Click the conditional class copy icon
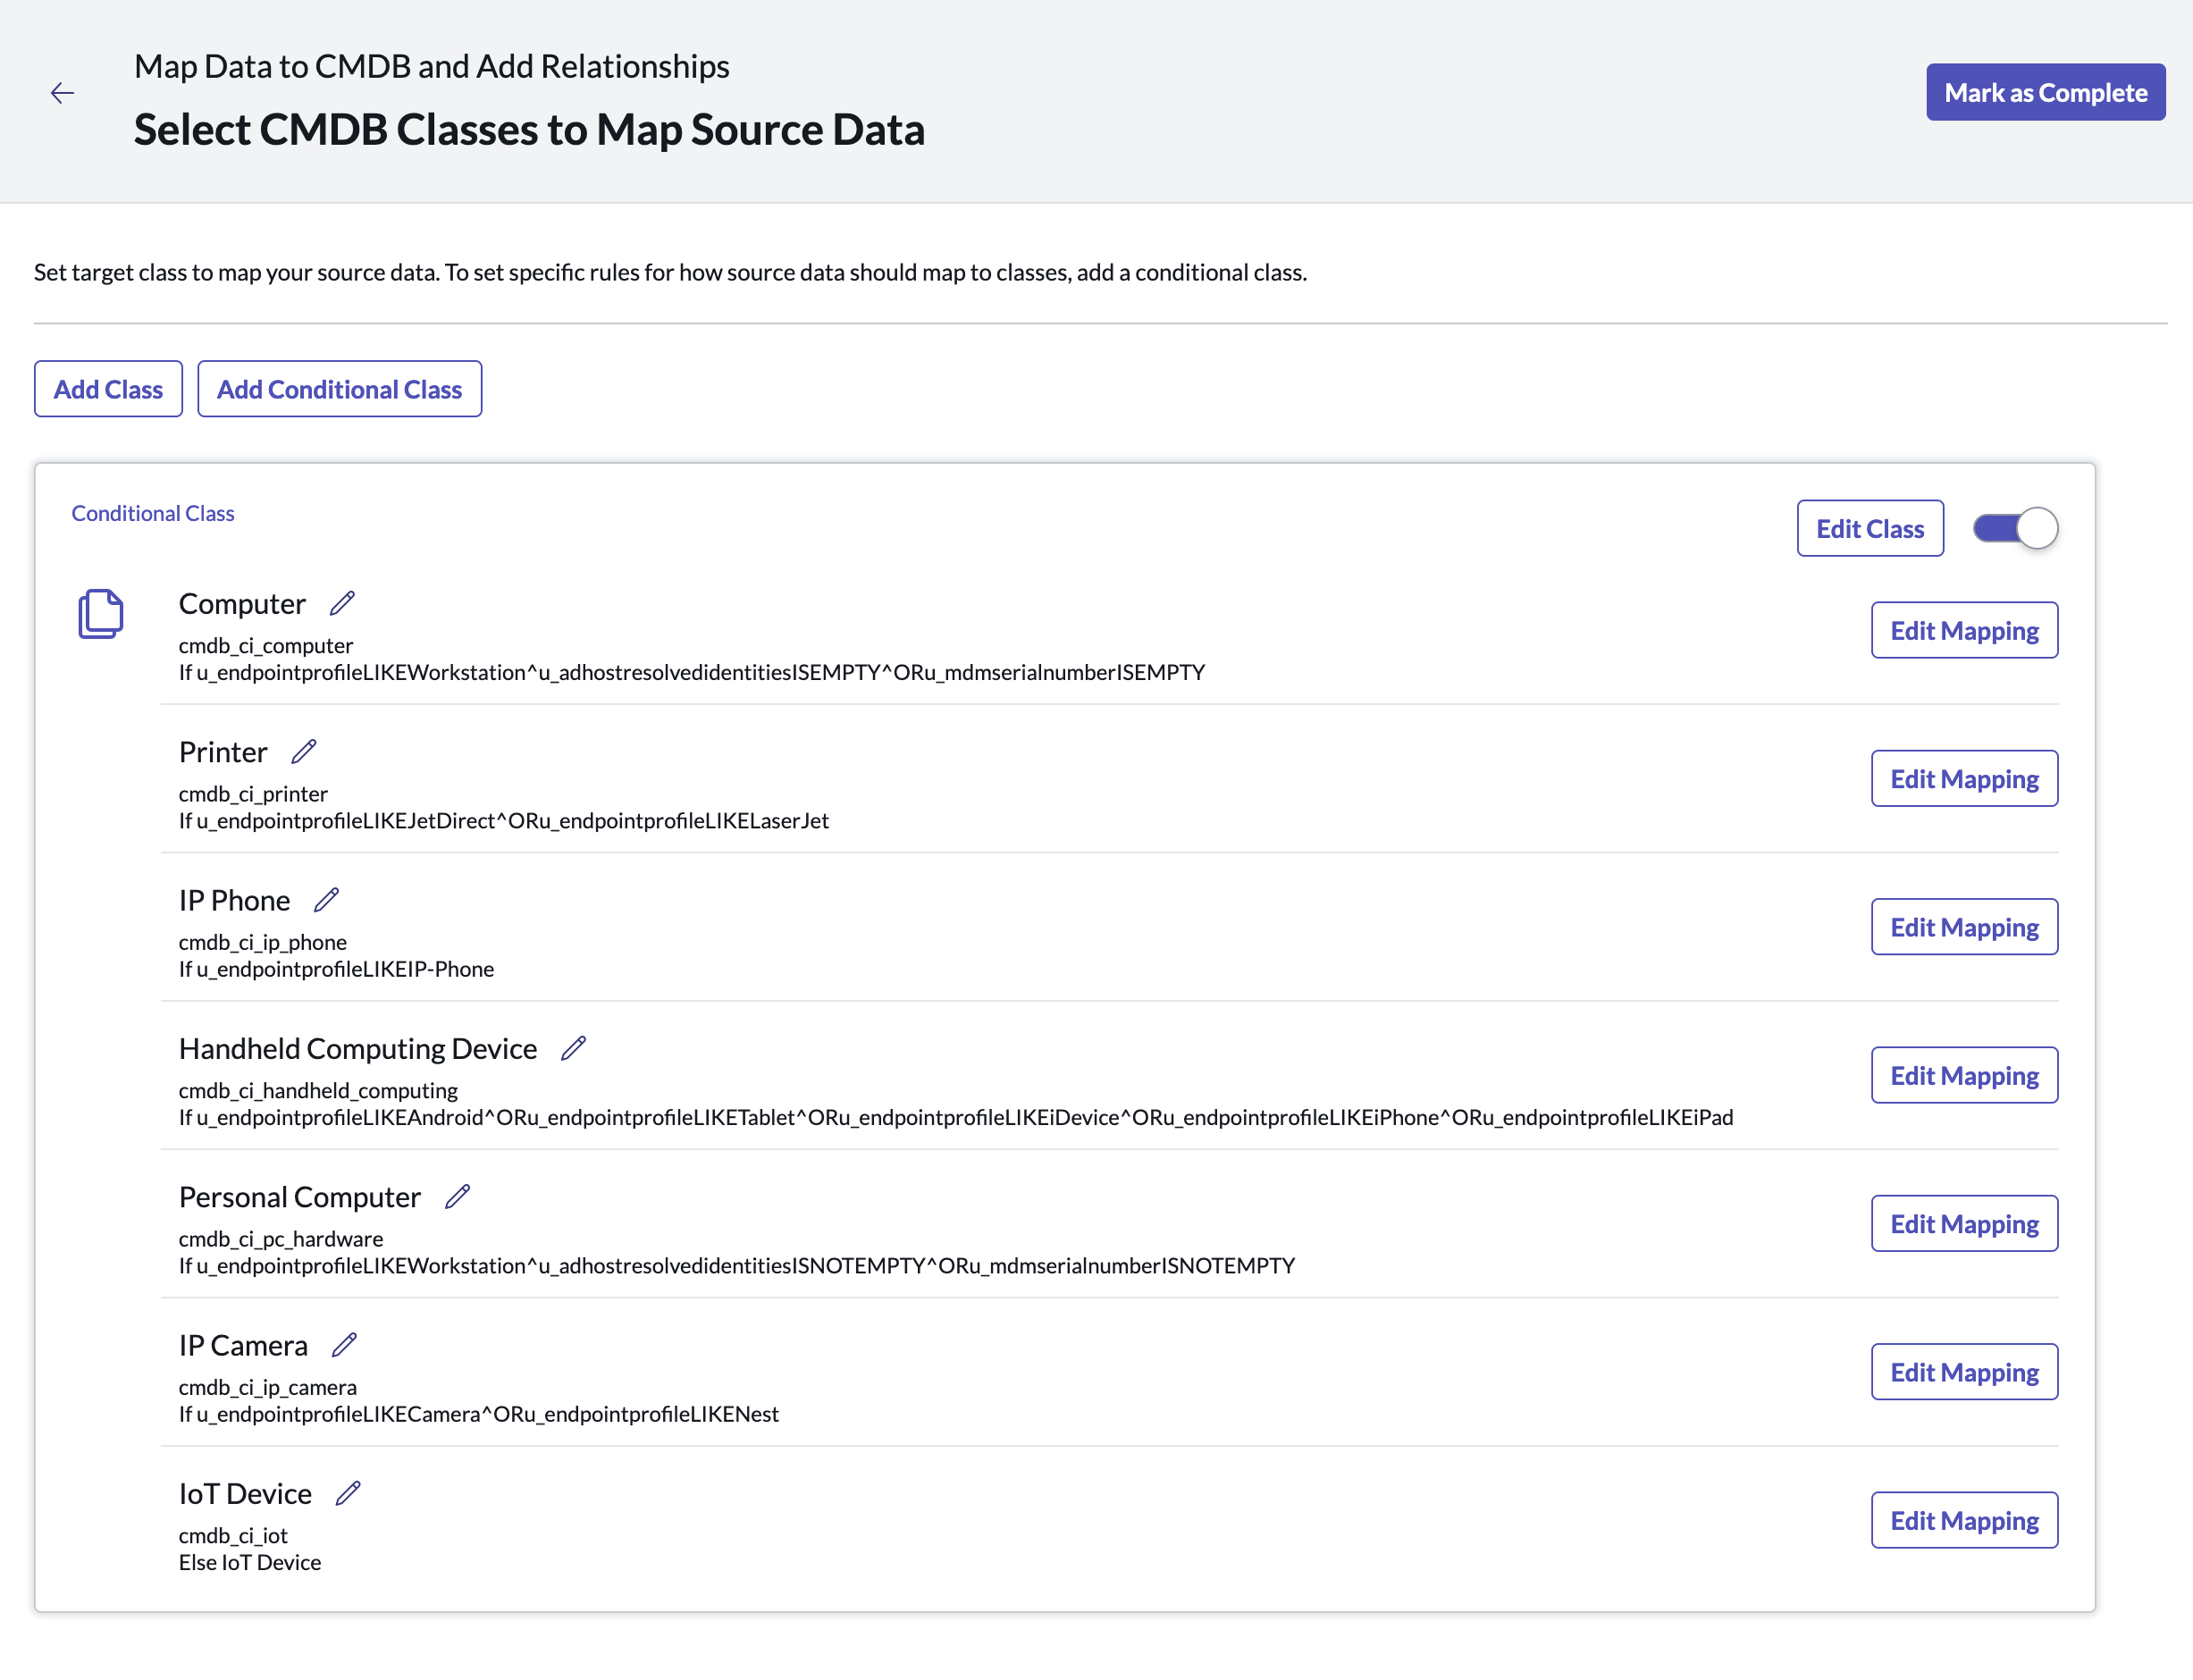This screenshot has height=1680, width=2193. pos(100,613)
